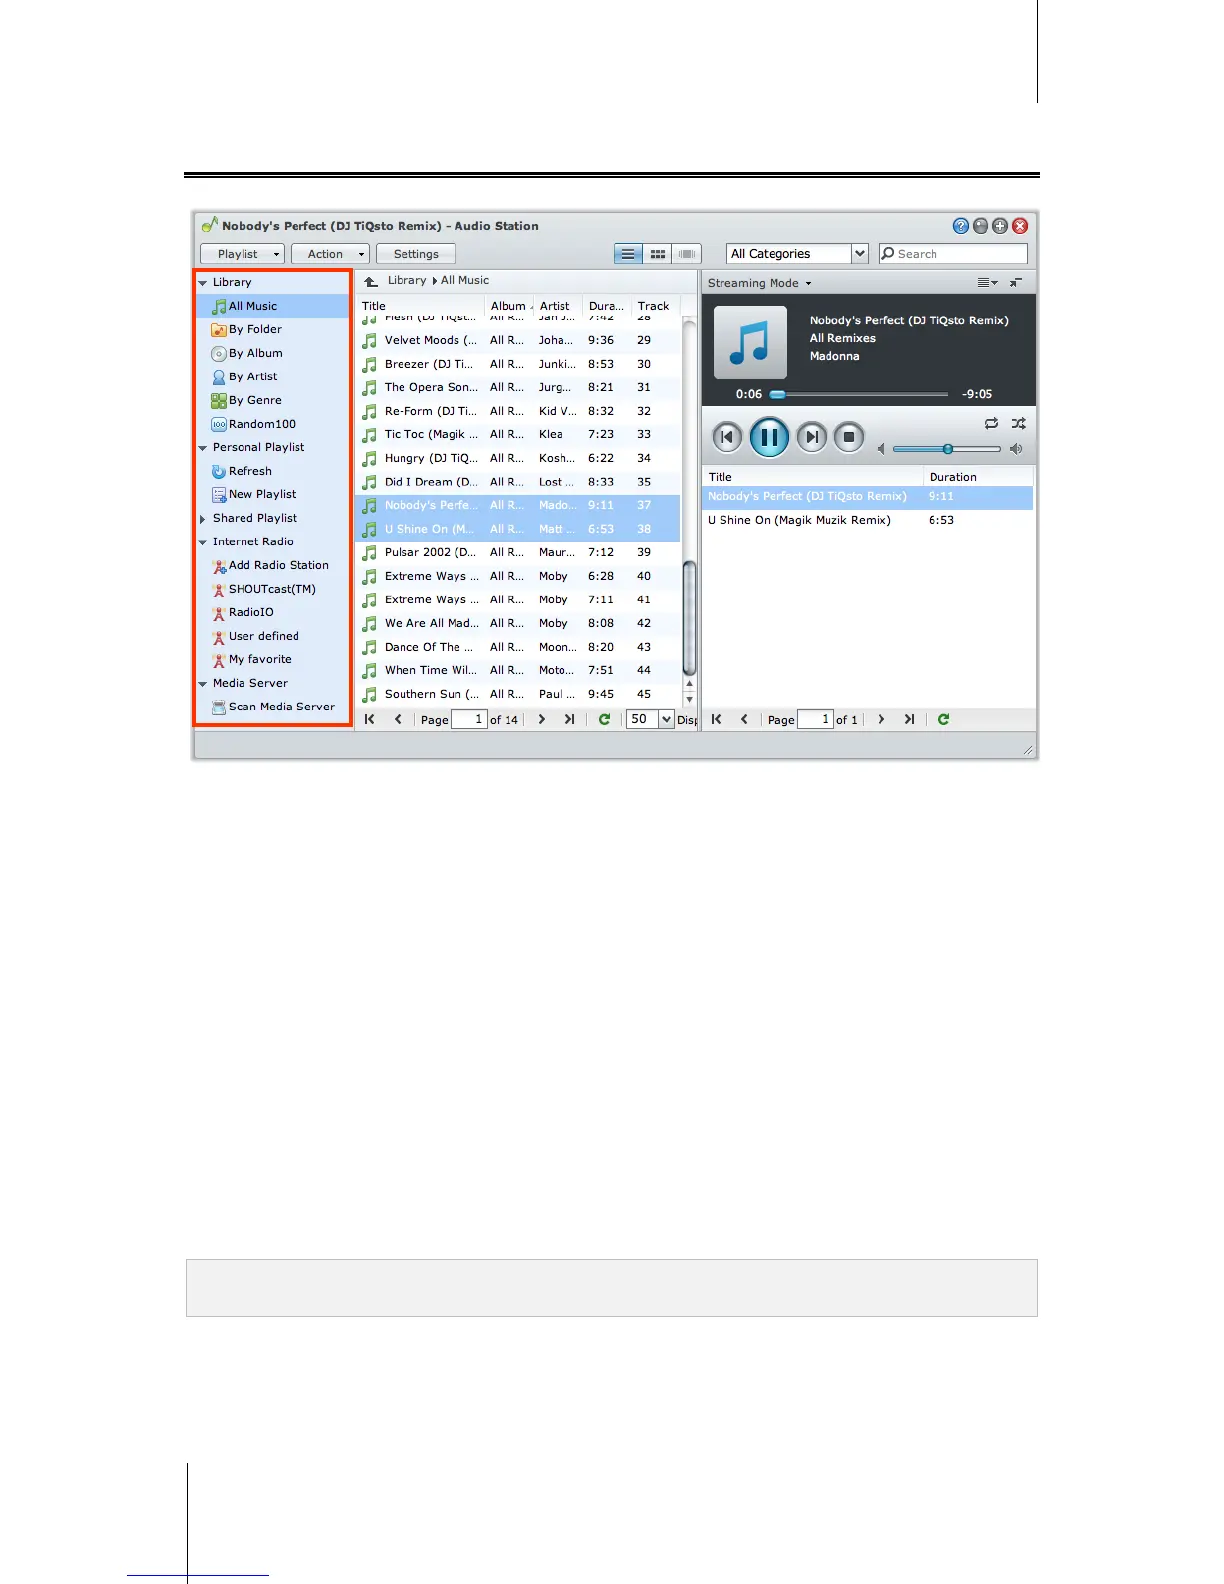Open the items-per-page 50 dropdown

pyautogui.click(x=650, y=719)
